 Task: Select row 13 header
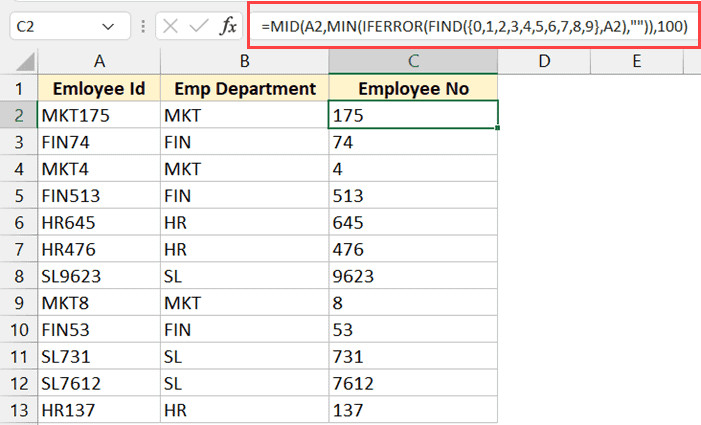pos(18,410)
